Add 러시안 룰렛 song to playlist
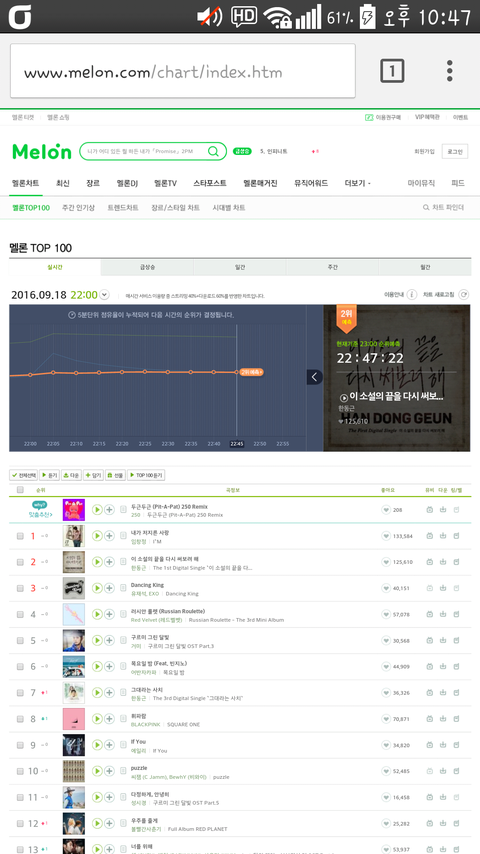480x854 pixels. coord(110,614)
